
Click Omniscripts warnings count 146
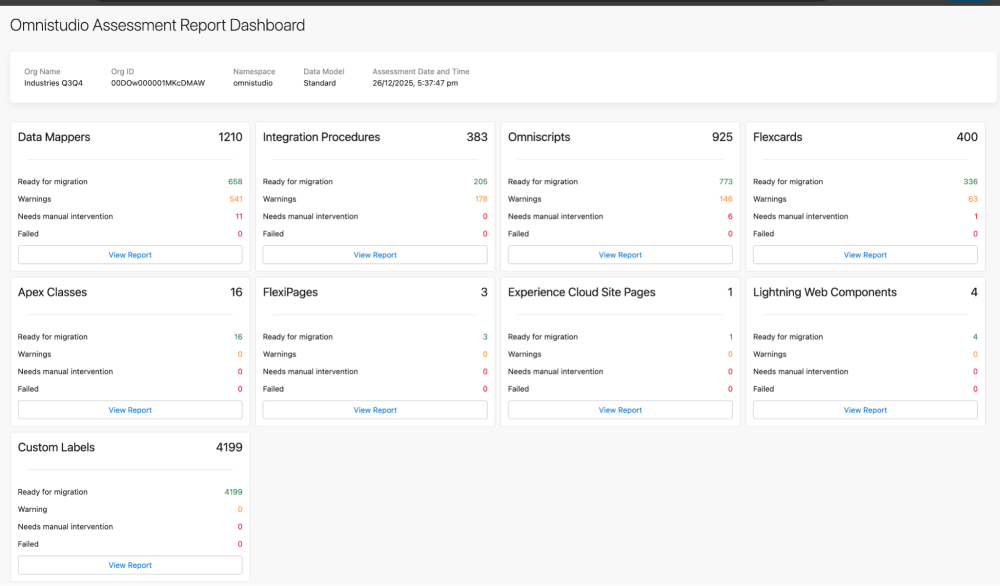pos(726,199)
